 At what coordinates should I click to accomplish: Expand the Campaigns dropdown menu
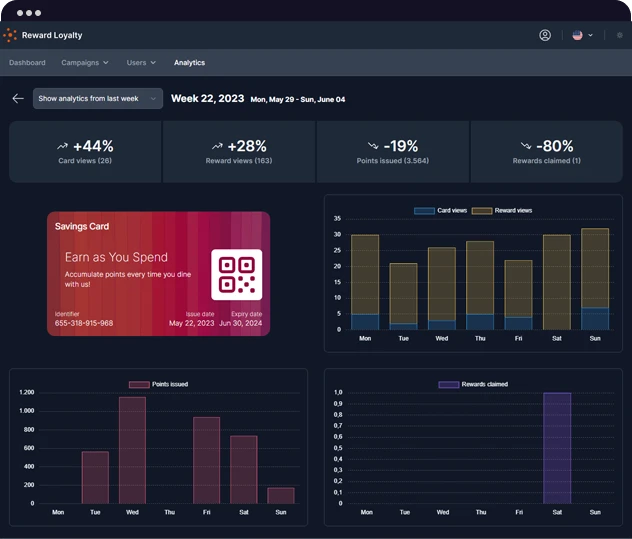click(85, 63)
